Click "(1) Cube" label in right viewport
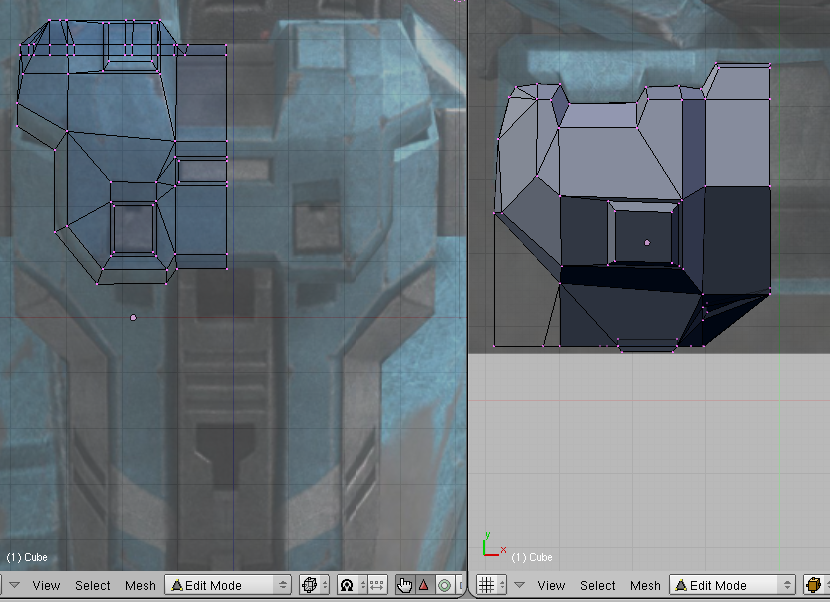 (532, 557)
